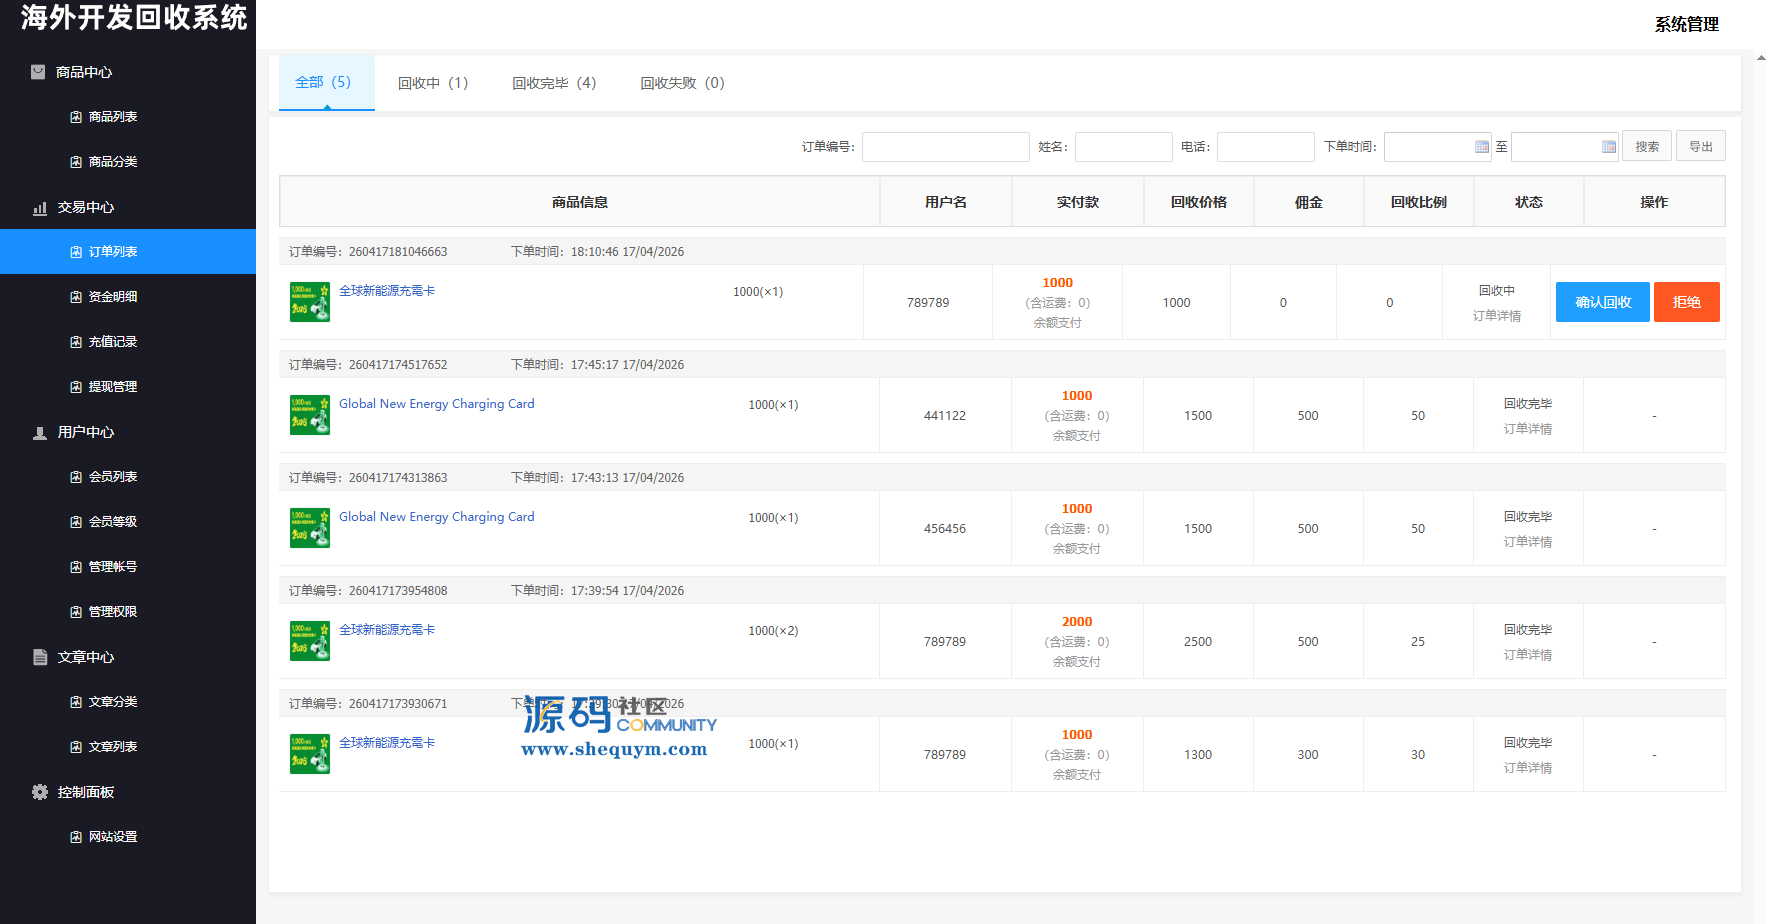The height and width of the screenshot is (924, 1766).
Task: Show the 回收失败 (0) tab
Action: point(682,83)
